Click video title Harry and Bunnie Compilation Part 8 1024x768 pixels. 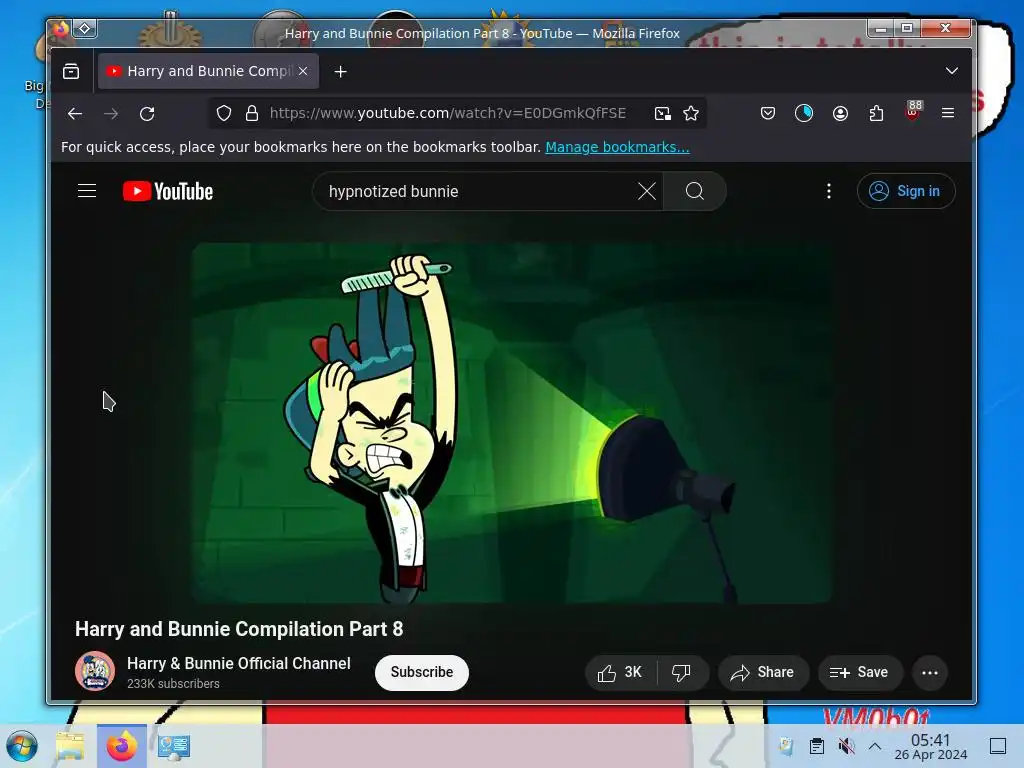[239, 629]
